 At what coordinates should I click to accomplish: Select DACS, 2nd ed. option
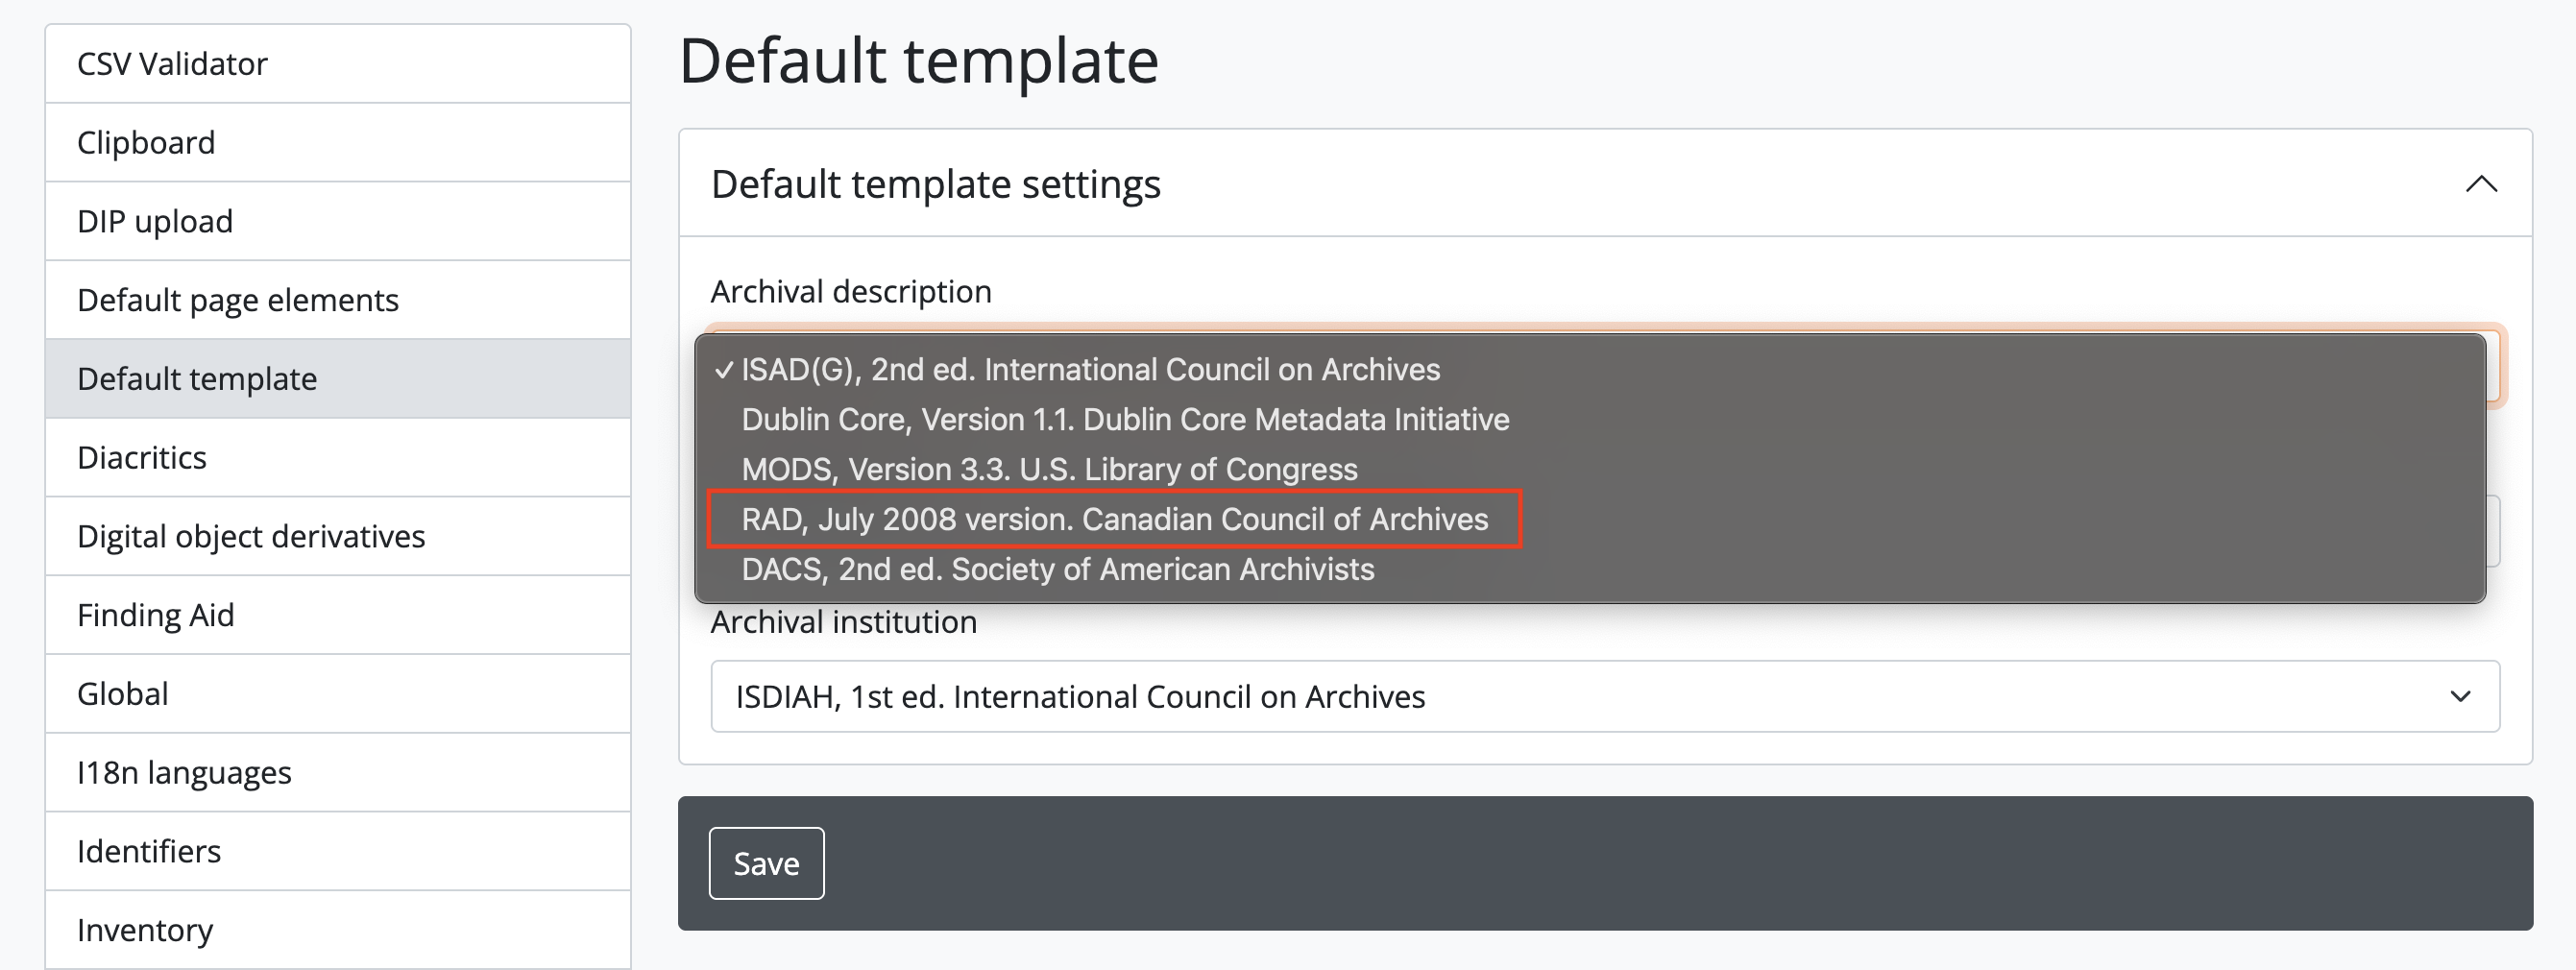coord(1057,569)
